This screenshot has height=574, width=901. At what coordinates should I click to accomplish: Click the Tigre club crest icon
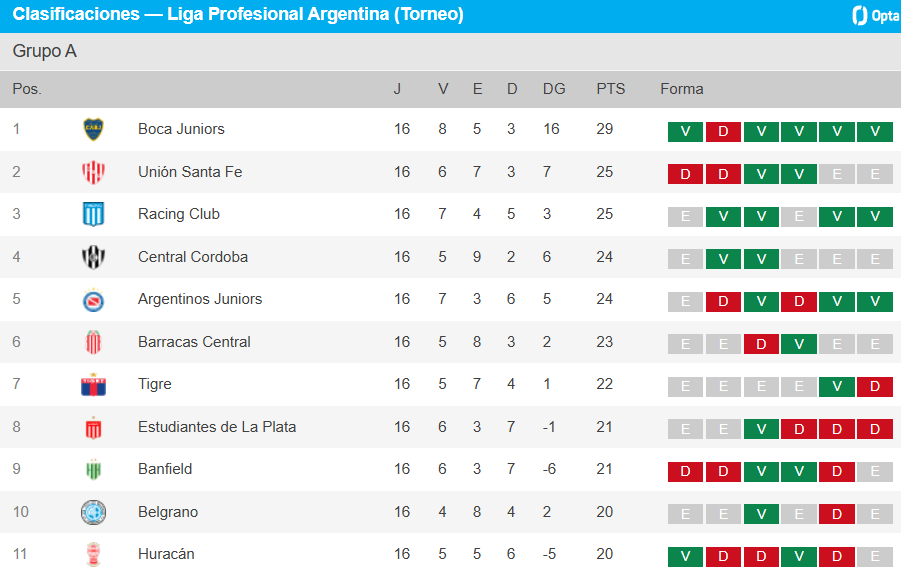tap(93, 384)
